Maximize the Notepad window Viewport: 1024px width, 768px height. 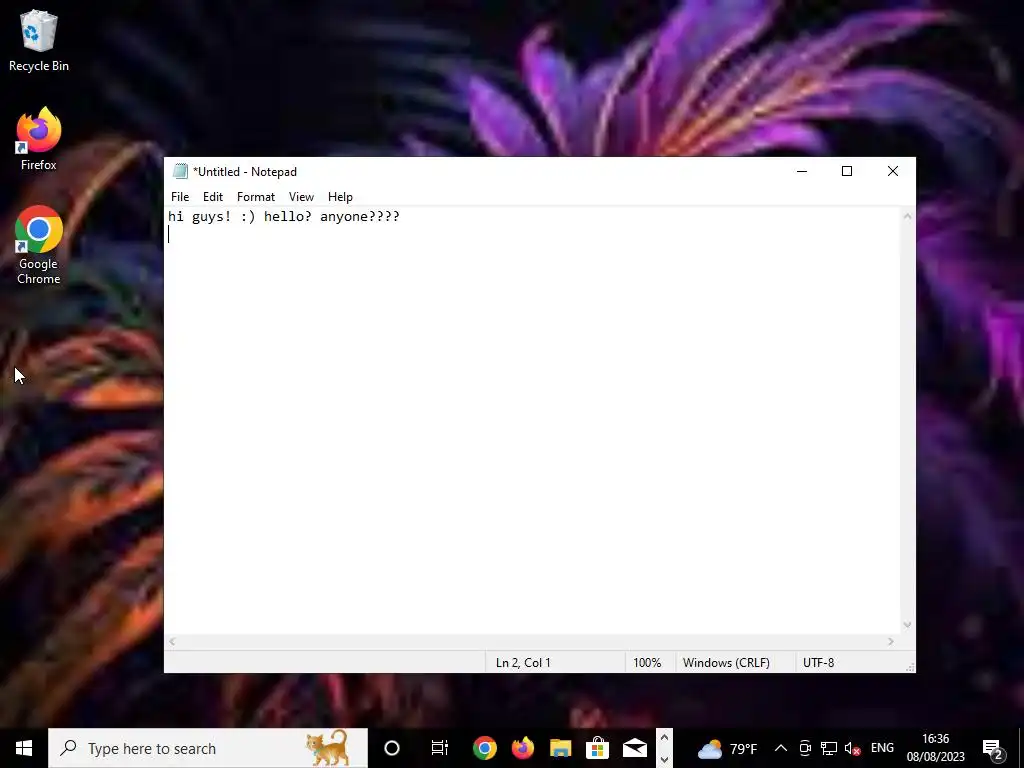click(x=847, y=171)
